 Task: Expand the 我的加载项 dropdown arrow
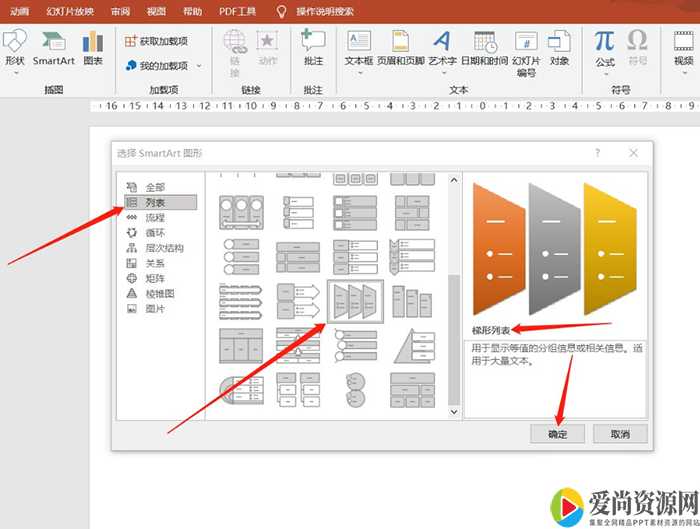point(198,66)
